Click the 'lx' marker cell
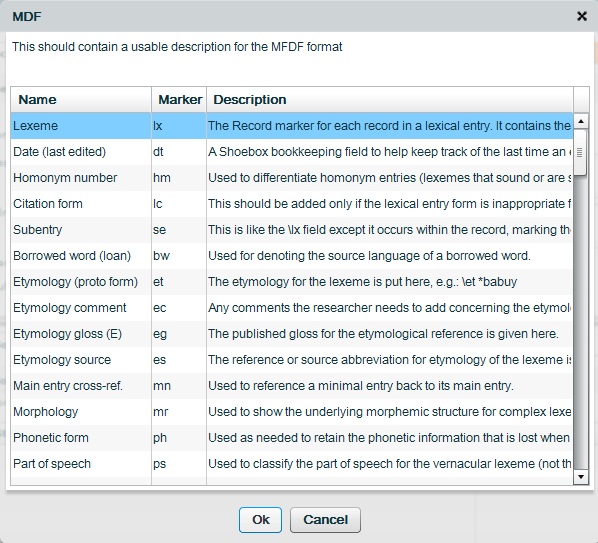Screen dimensions: 598x543 pyautogui.click(x=179, y=126)
